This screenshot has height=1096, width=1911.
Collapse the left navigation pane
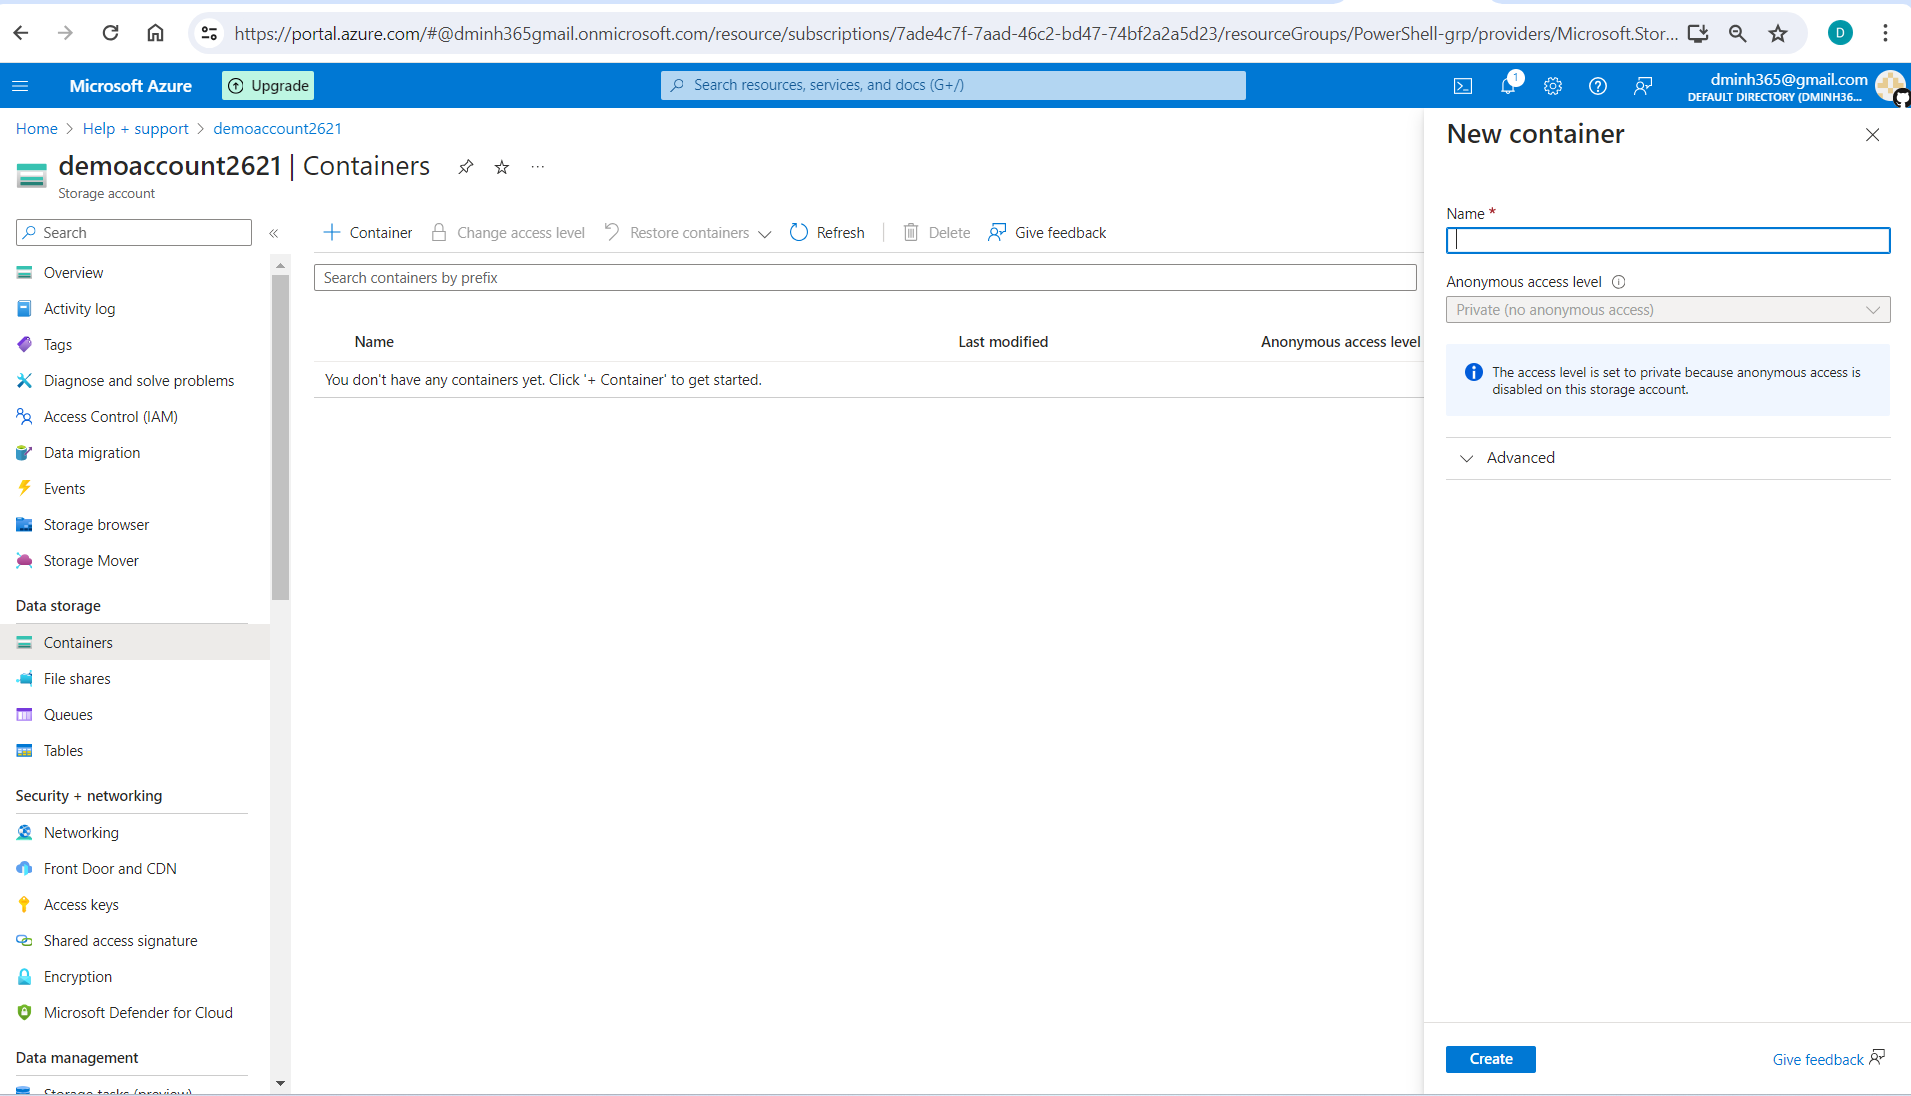pos(274,233)
